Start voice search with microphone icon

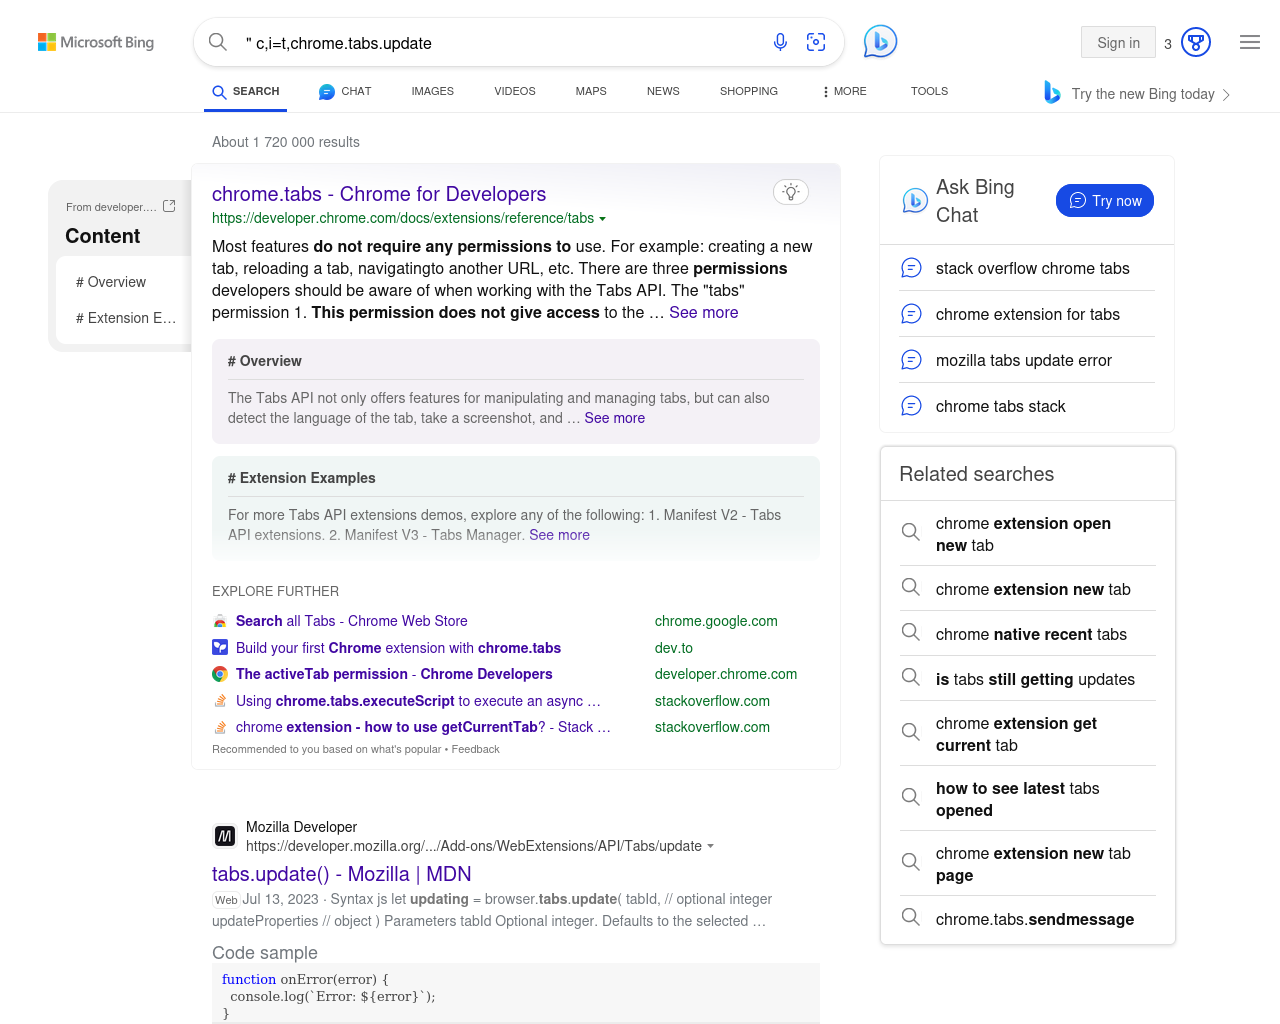780,42
